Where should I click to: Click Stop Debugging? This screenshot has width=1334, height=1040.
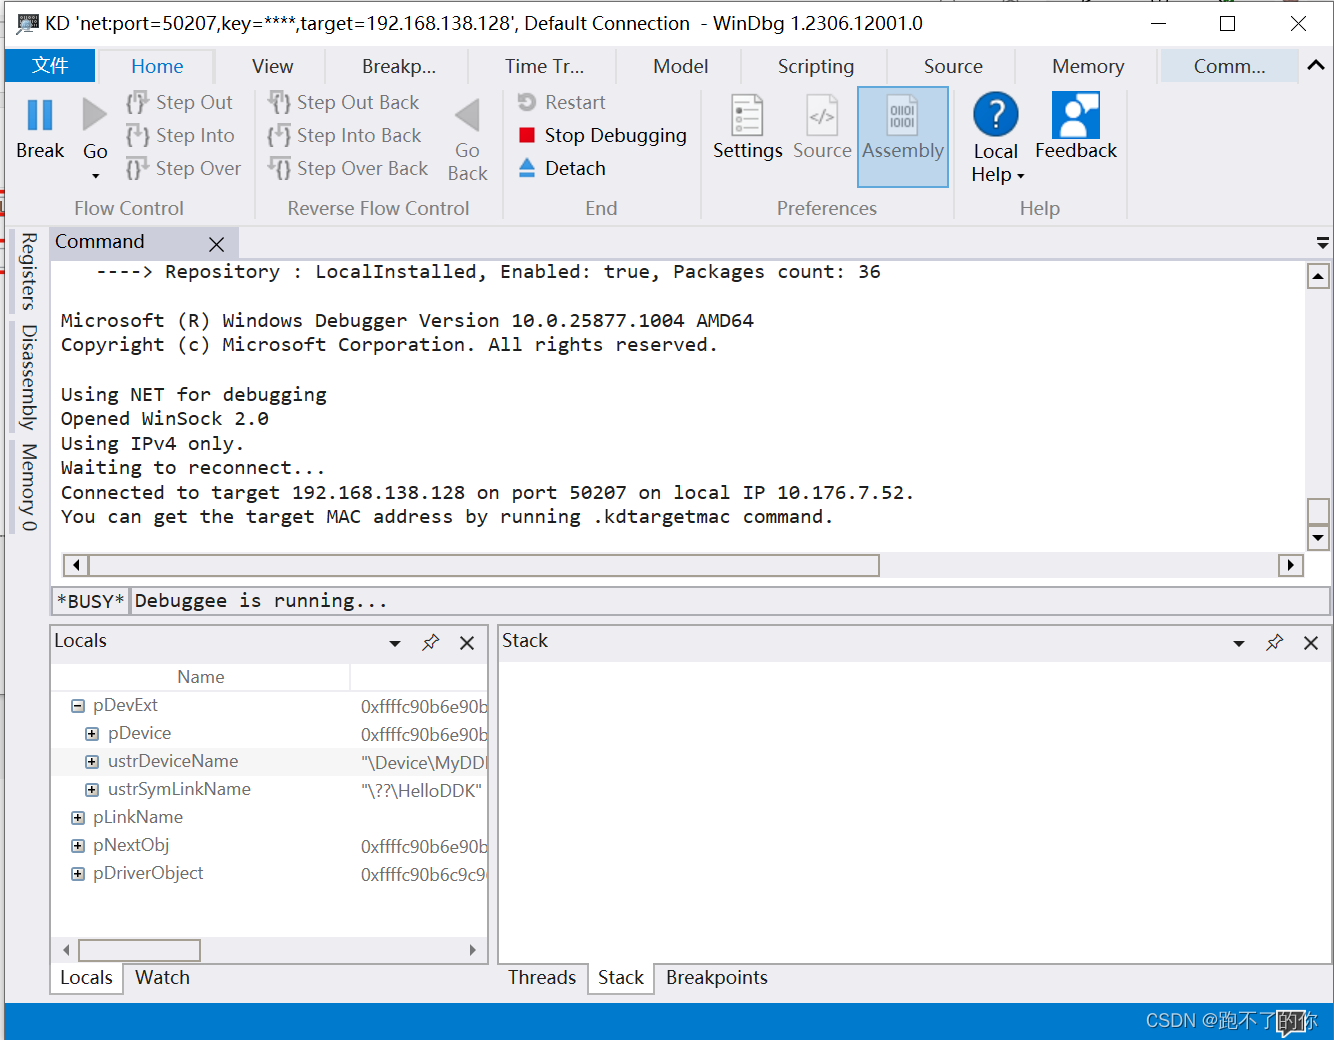pos(602,135)
